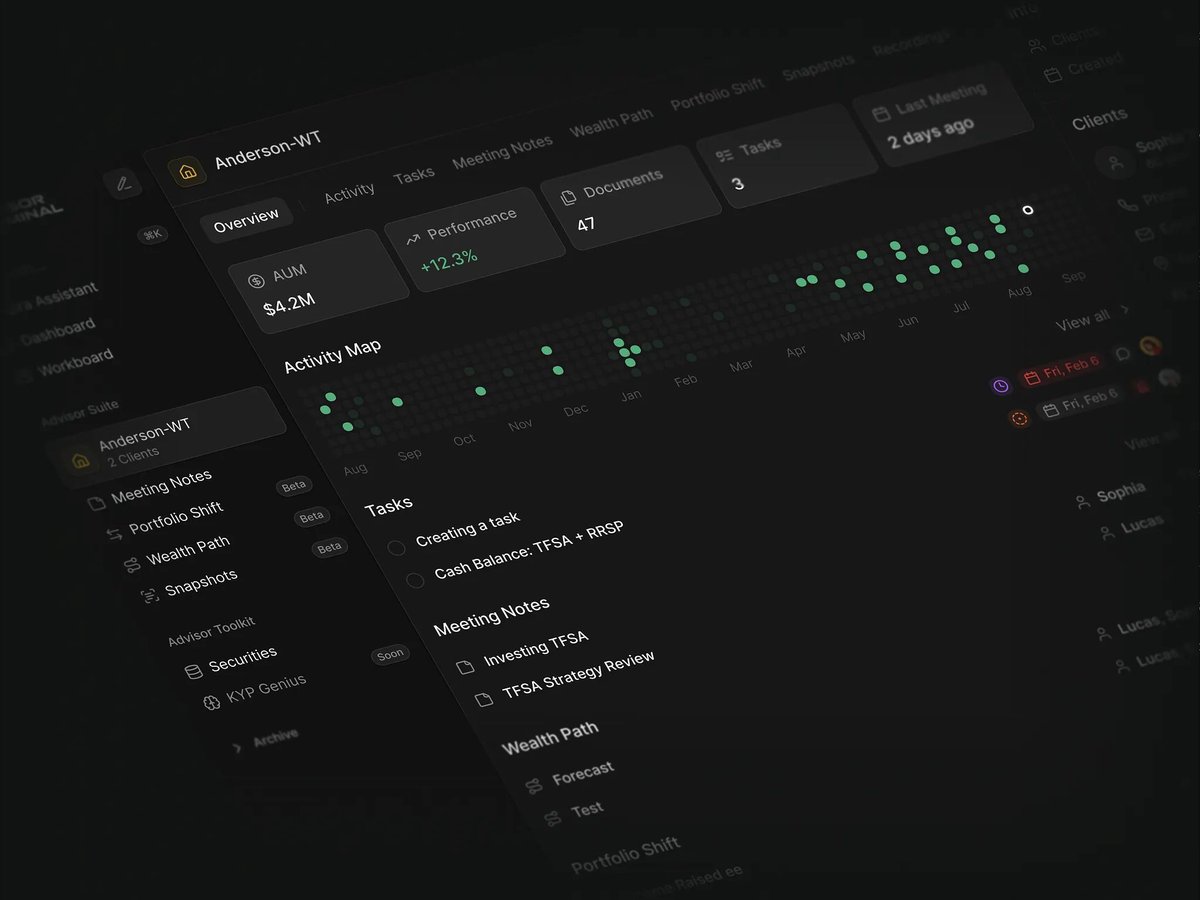Click chevron arrow next to View all
1200x900 pixels.
click(1125, 310)
